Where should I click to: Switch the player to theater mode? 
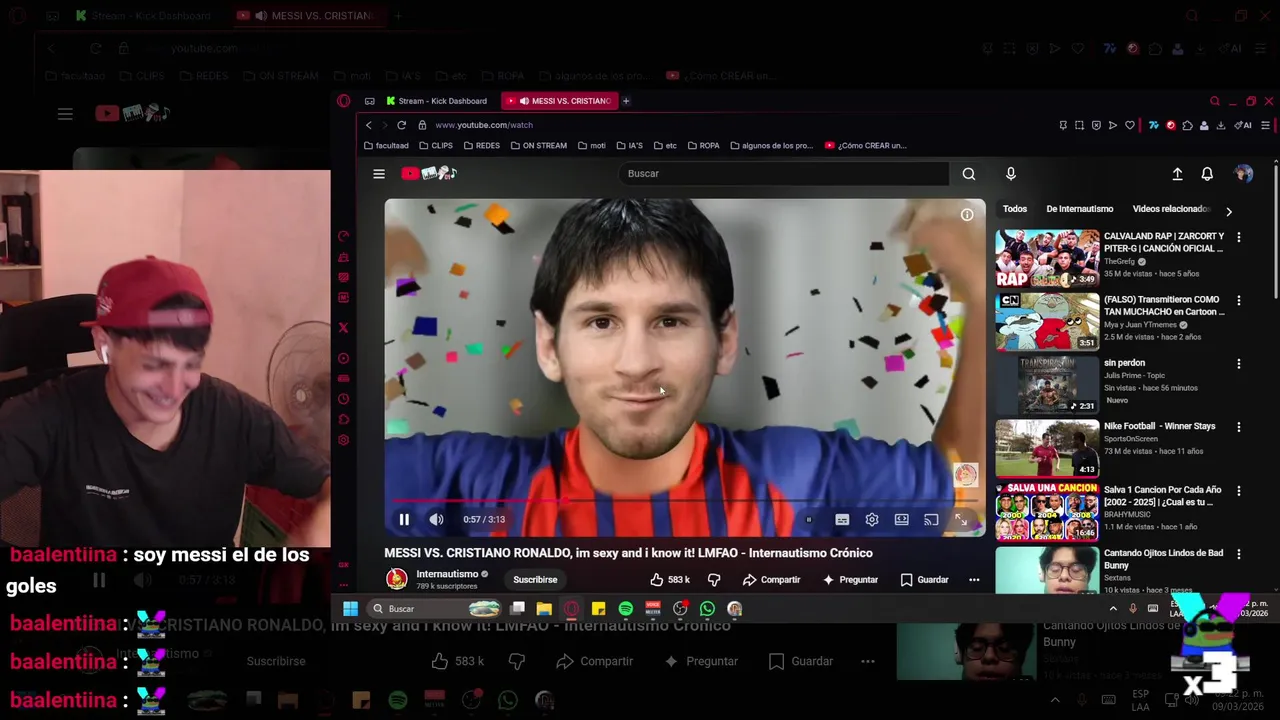(x=902, y=520)
